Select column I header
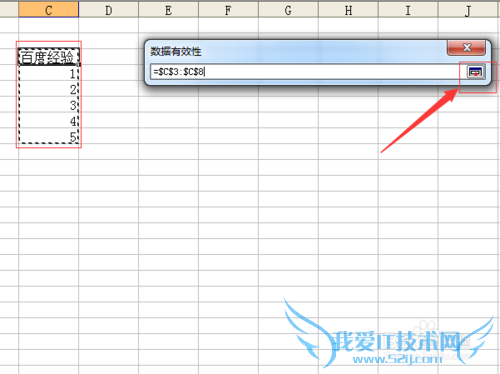The image size is (500, 374). (x=408, y=10)
